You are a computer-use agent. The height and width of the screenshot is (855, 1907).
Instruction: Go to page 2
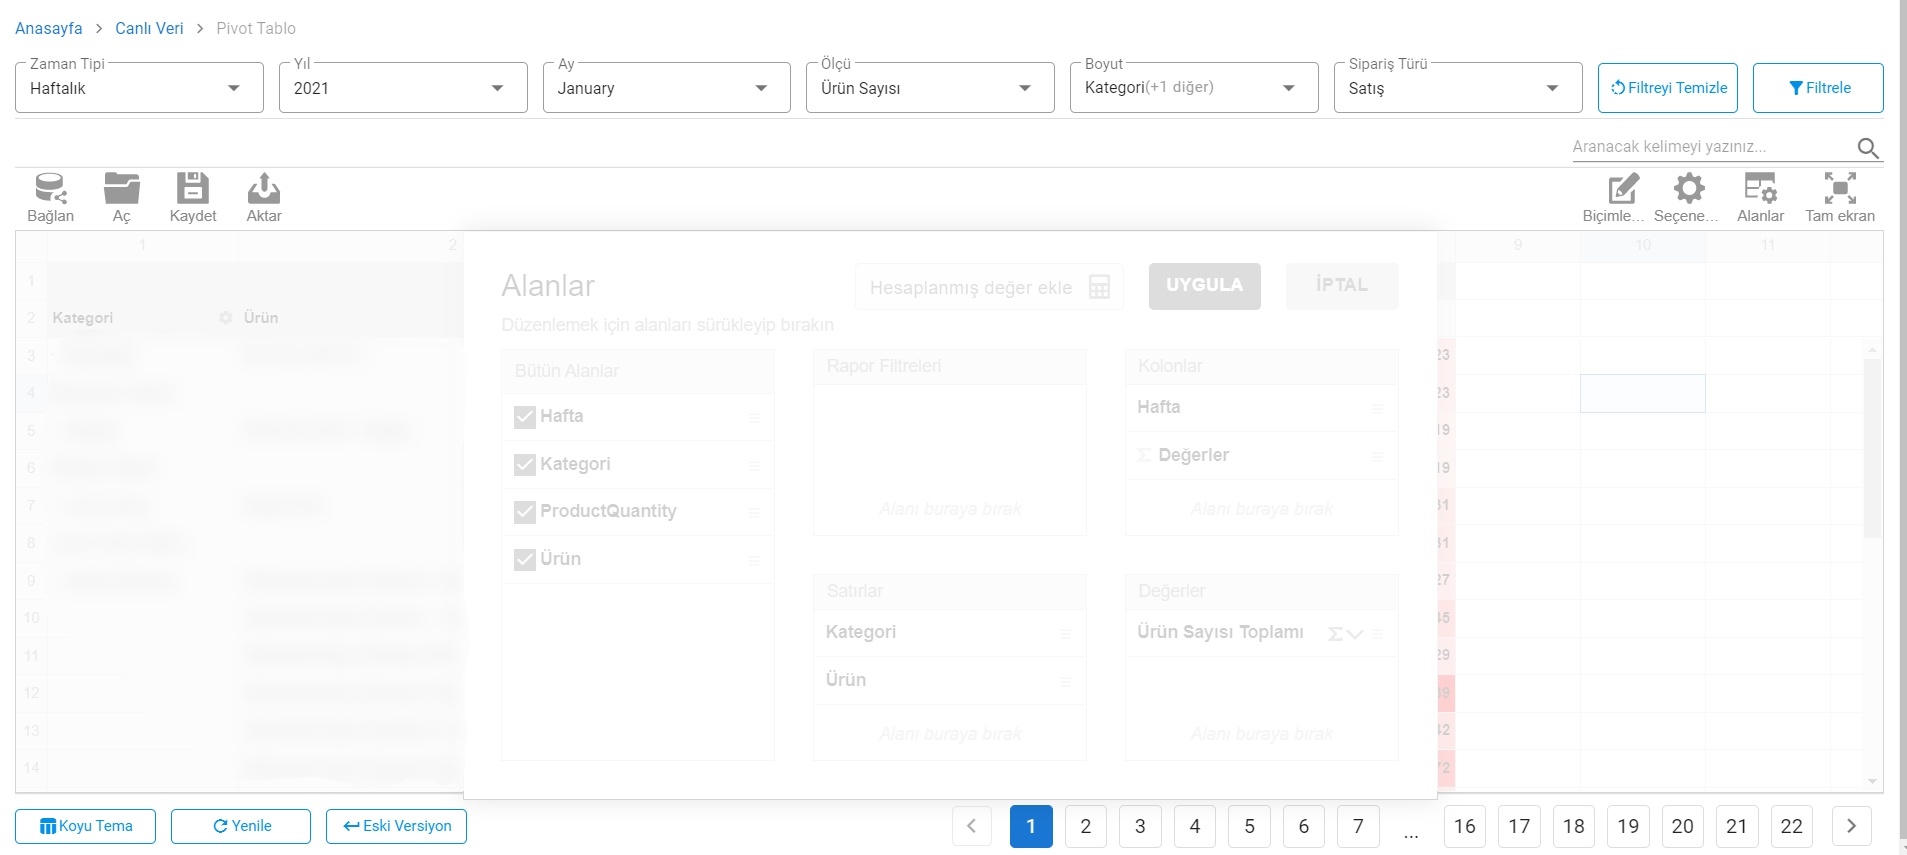(x=1086, y=826)
